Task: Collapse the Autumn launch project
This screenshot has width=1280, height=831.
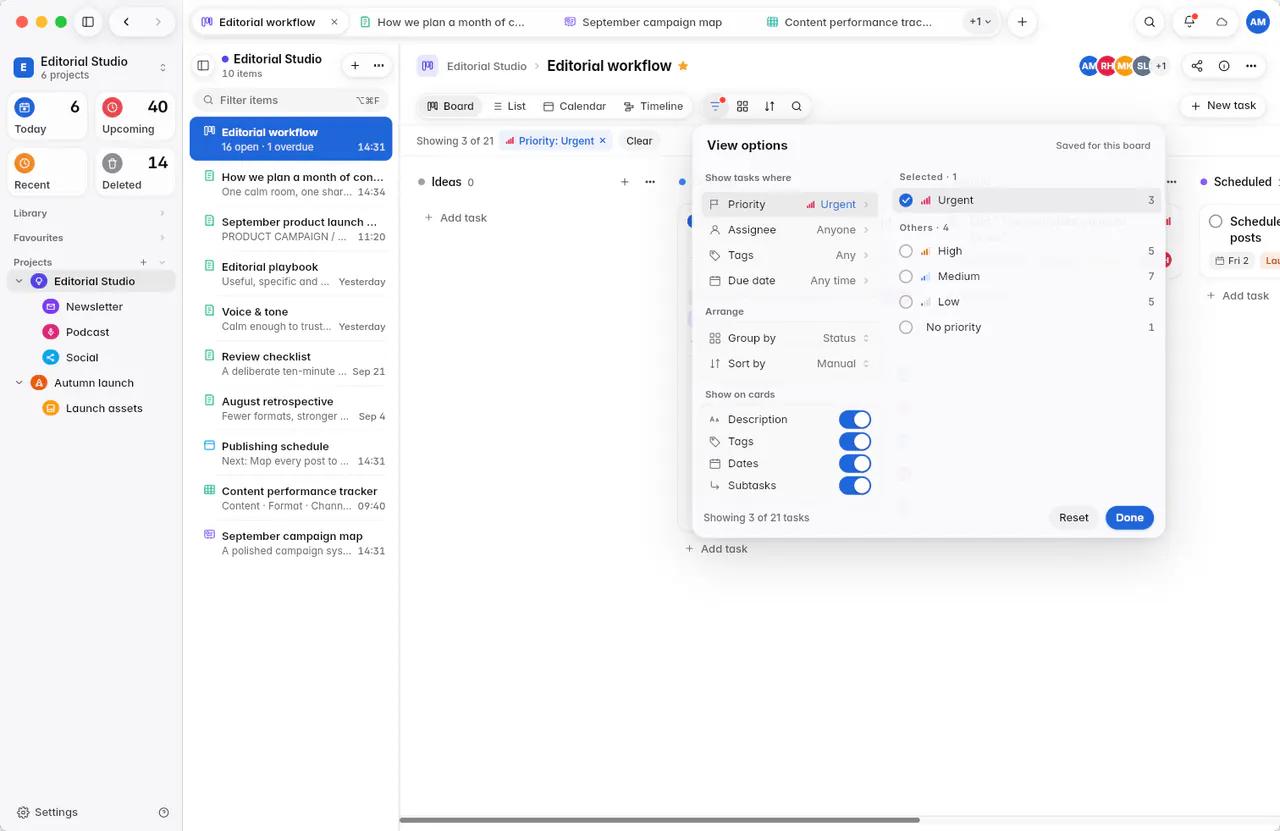Action: click(19, 383)
